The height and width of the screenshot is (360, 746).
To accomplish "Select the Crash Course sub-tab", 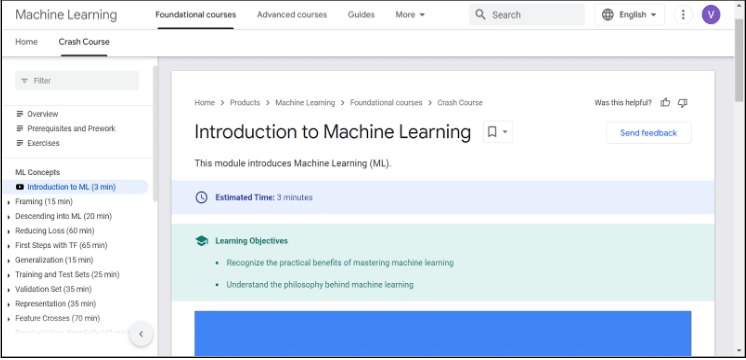I will [x=84, y=42].
